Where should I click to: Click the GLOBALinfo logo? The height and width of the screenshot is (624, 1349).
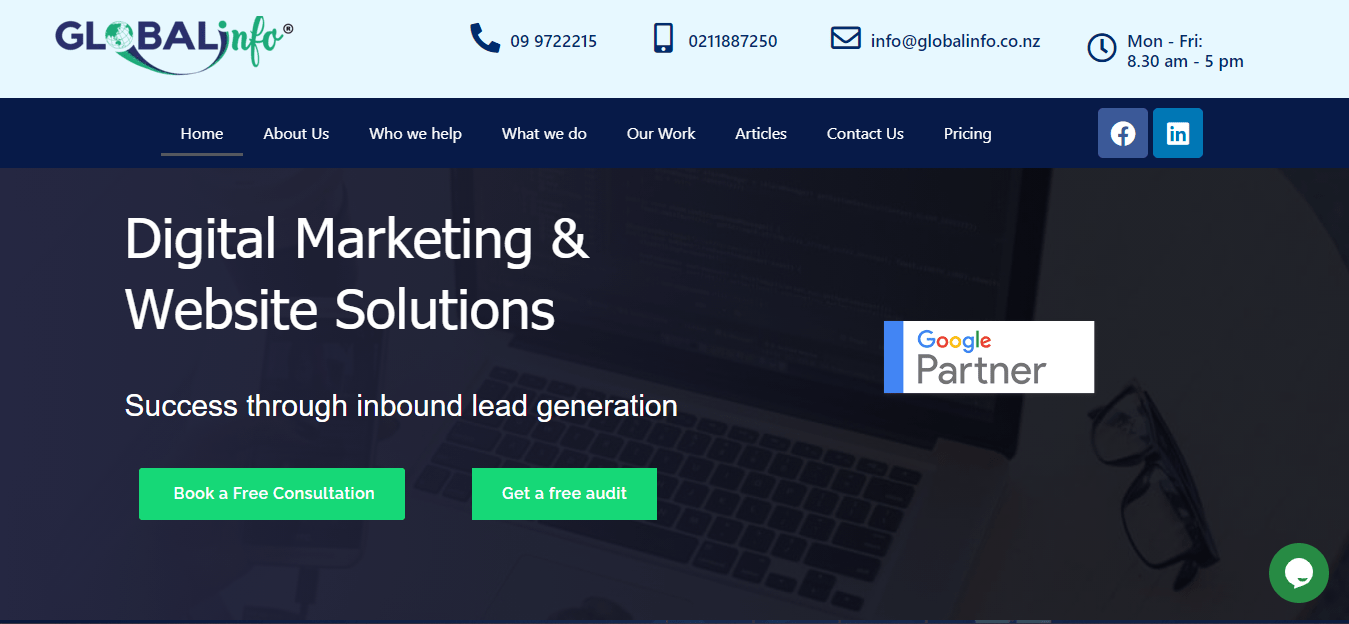tap(174, 44)
